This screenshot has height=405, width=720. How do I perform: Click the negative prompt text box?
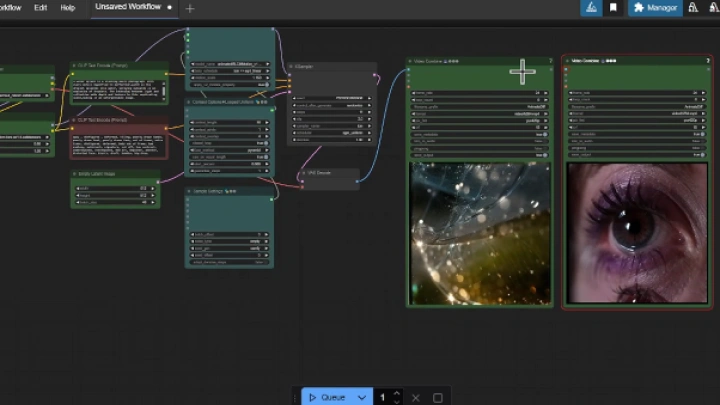tap(118, 145)
